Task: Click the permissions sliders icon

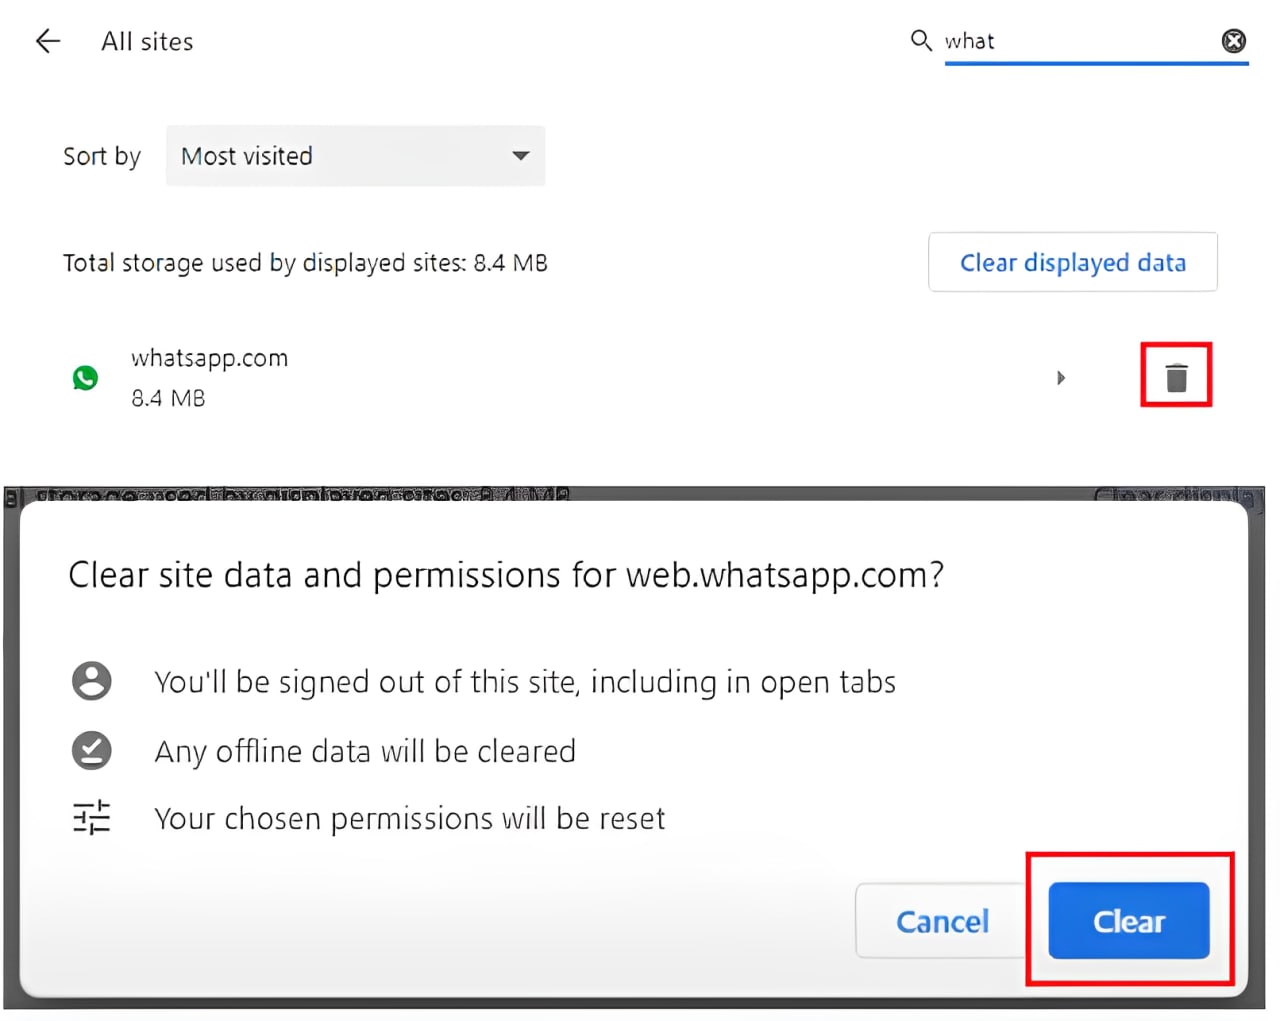Action: tap(92, 818)
